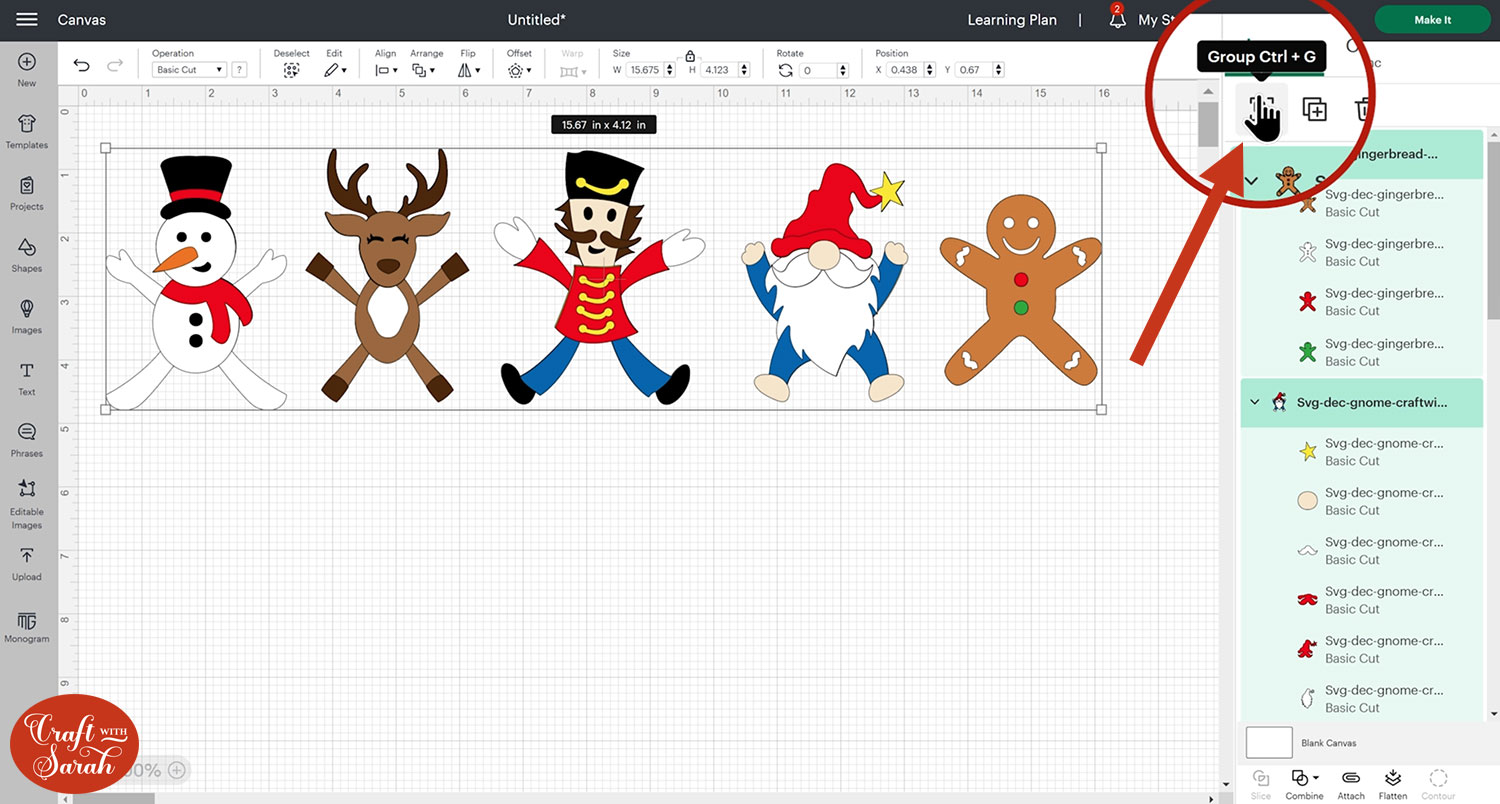
Task: Open the Shapes panel
Action: (27, 255)
